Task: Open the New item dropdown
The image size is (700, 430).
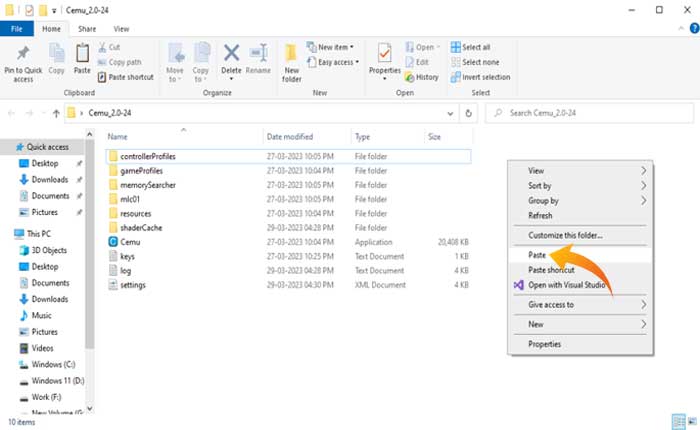Action: pos(337,47)
